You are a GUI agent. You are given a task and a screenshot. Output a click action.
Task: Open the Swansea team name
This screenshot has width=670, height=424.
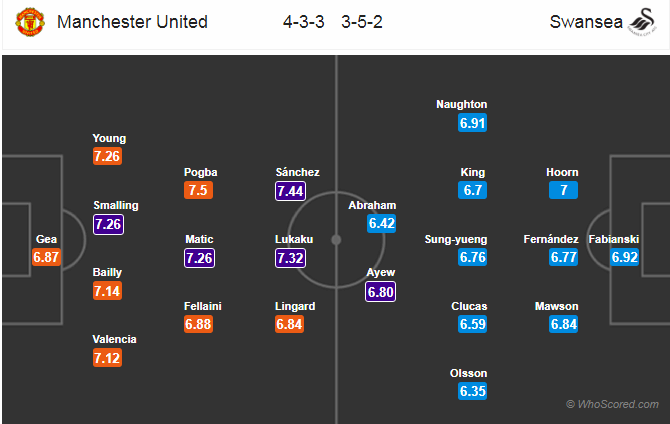[x=580, y=22]
